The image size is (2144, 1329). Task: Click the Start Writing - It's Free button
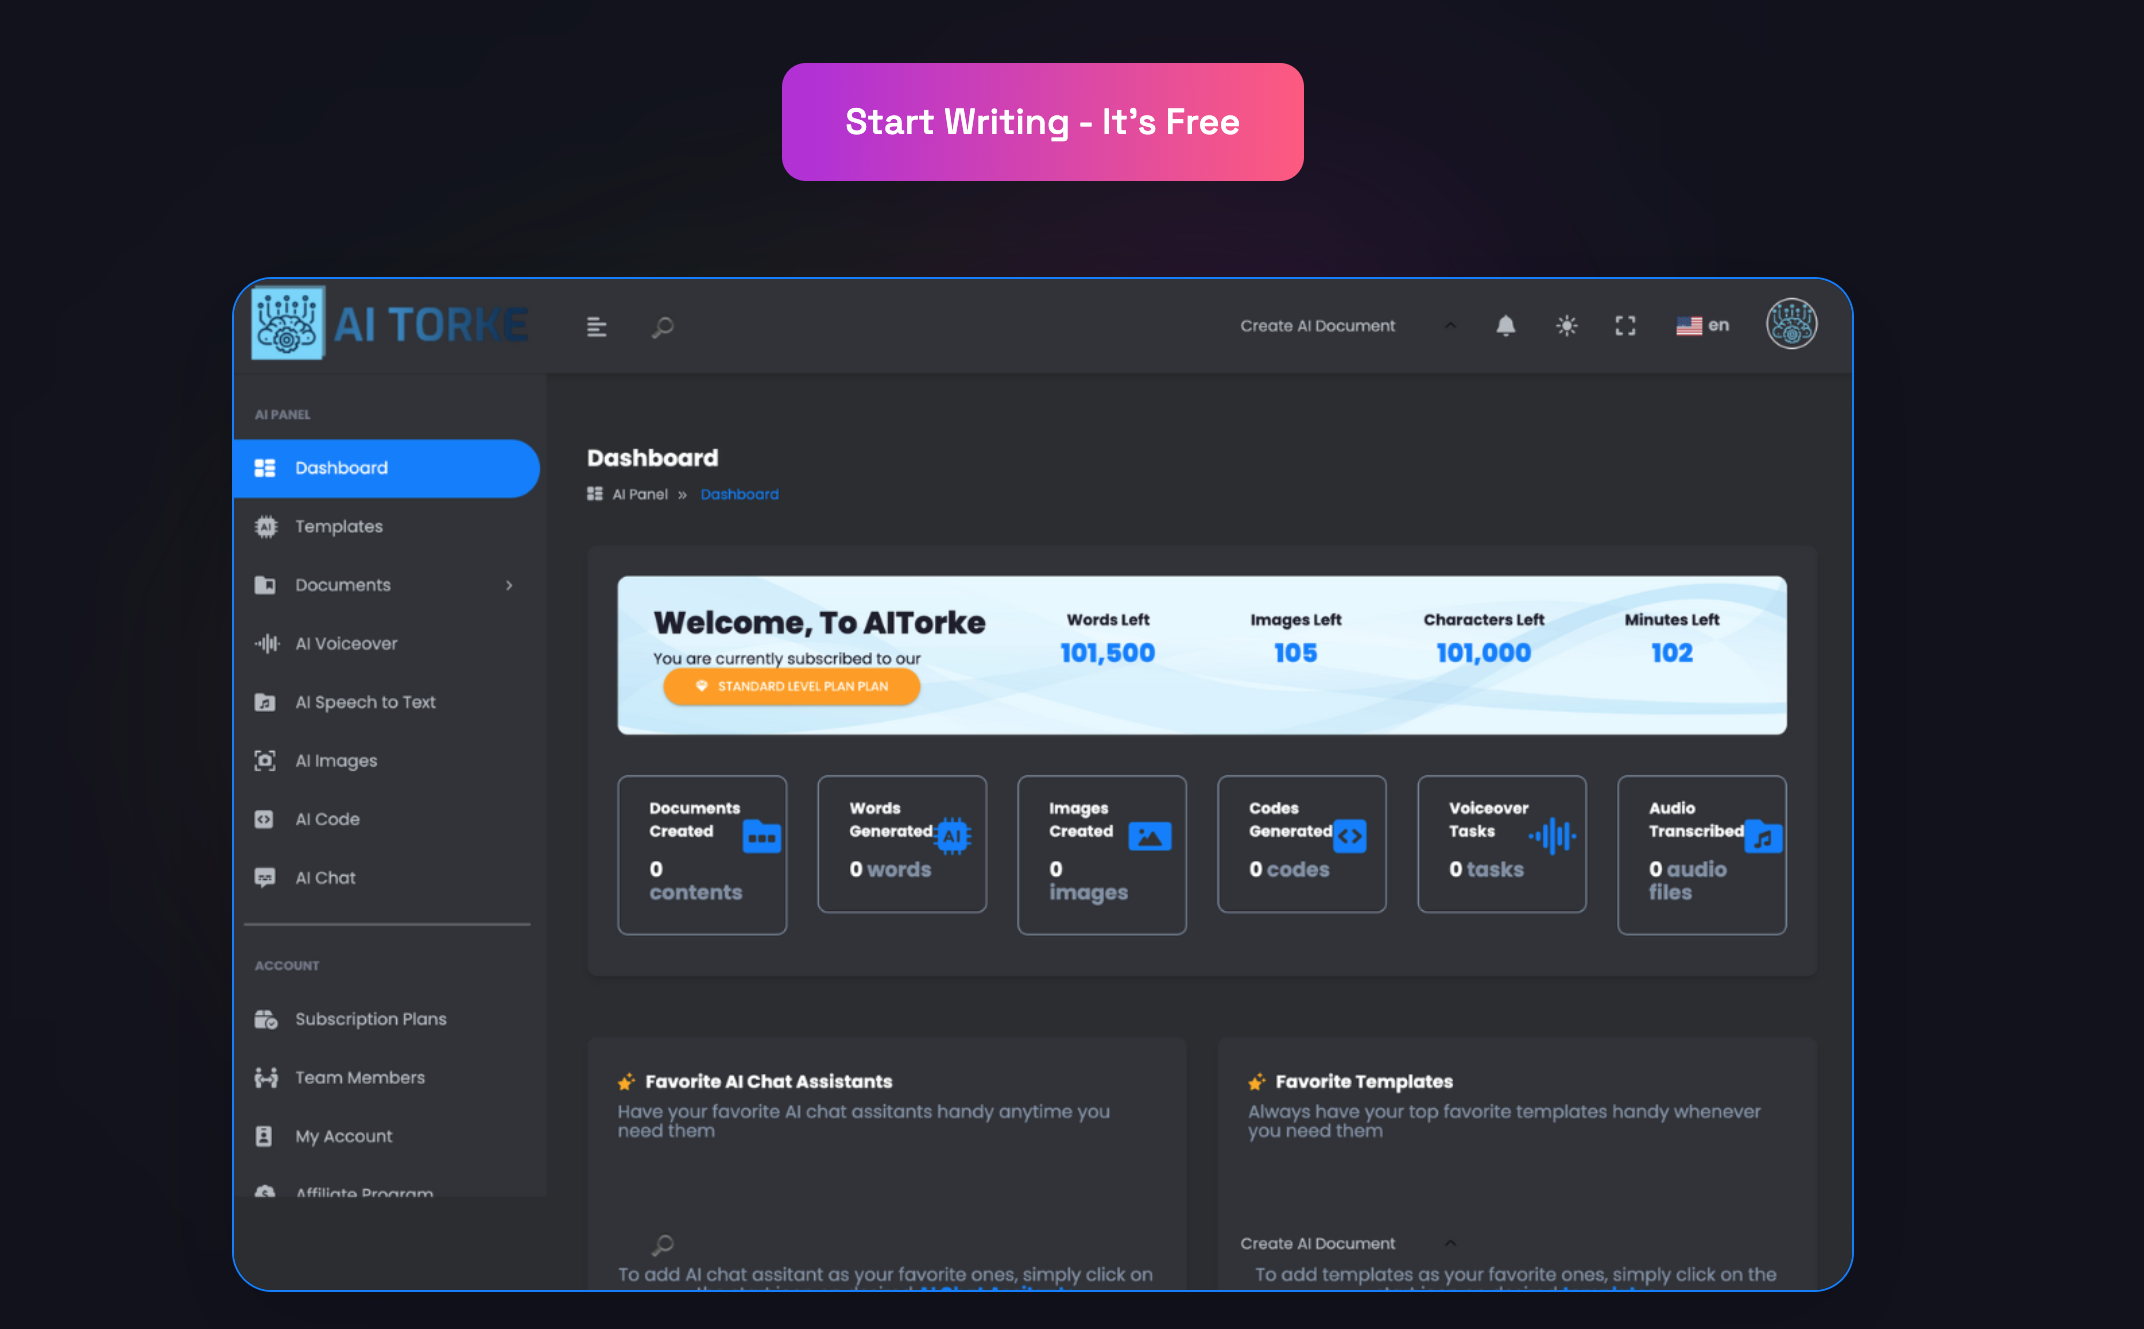point(1042,121)
